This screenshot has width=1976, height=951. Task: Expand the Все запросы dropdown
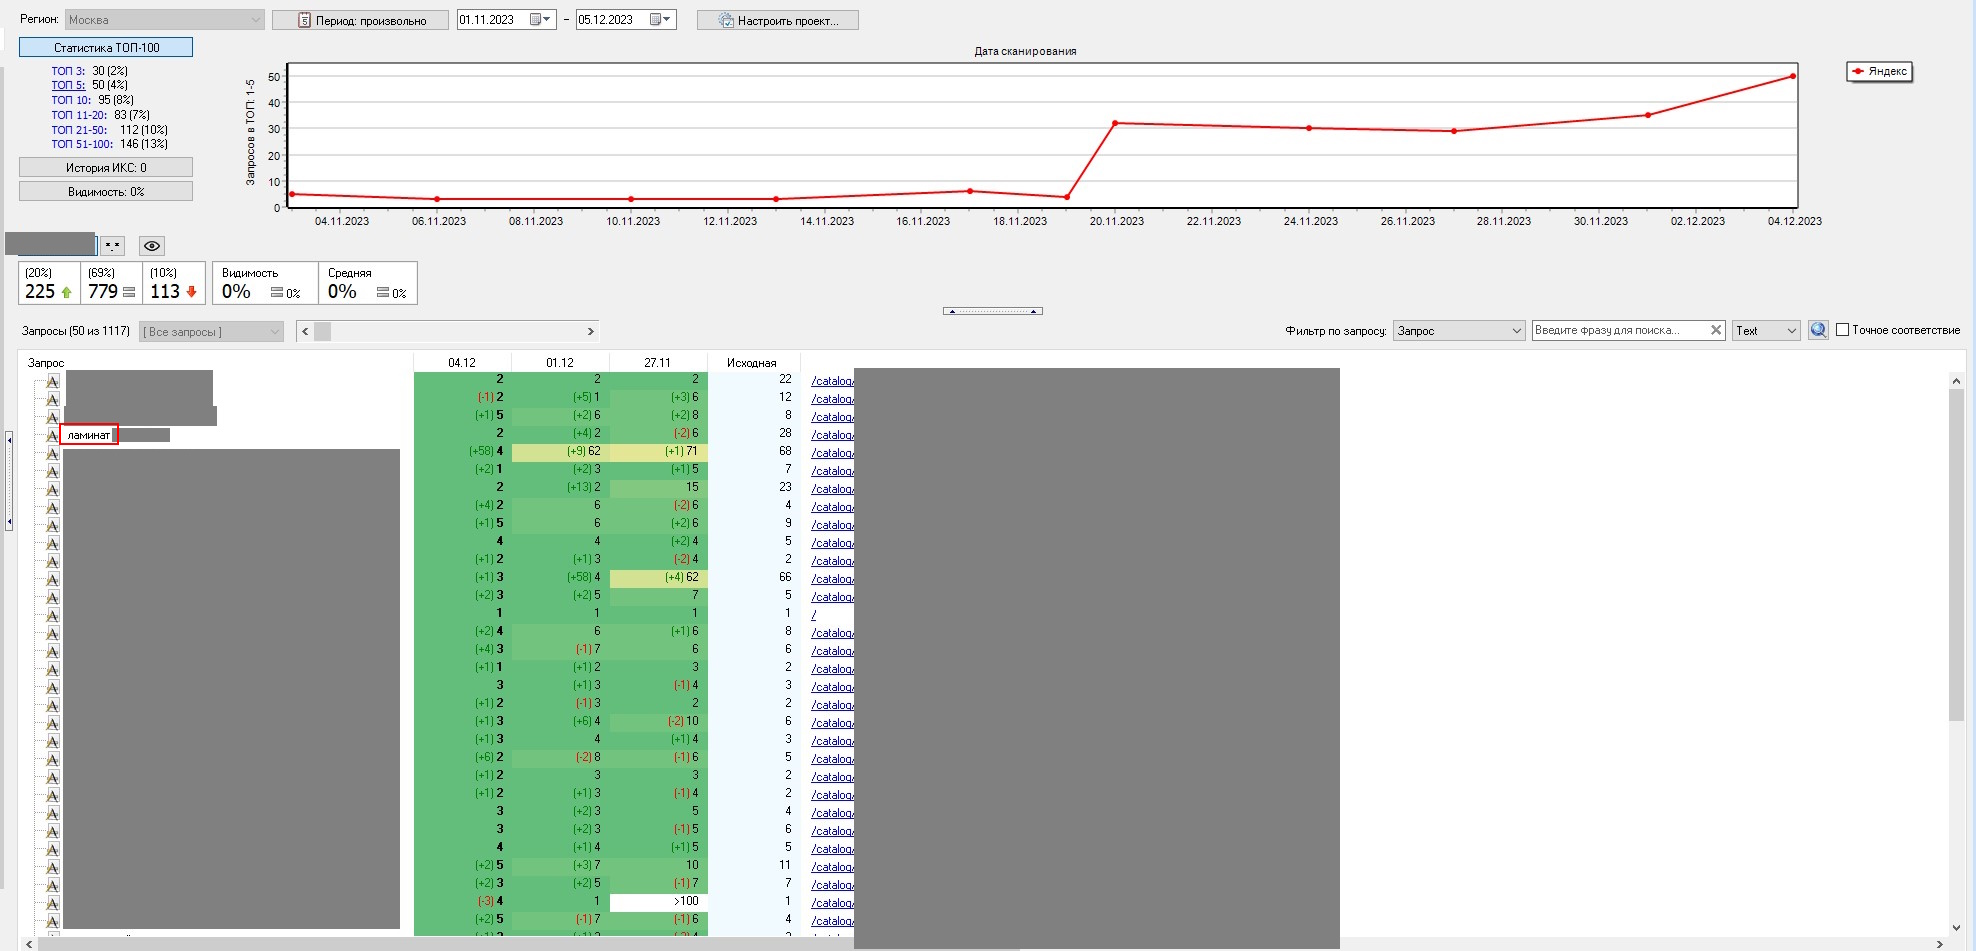coord(211,332)
